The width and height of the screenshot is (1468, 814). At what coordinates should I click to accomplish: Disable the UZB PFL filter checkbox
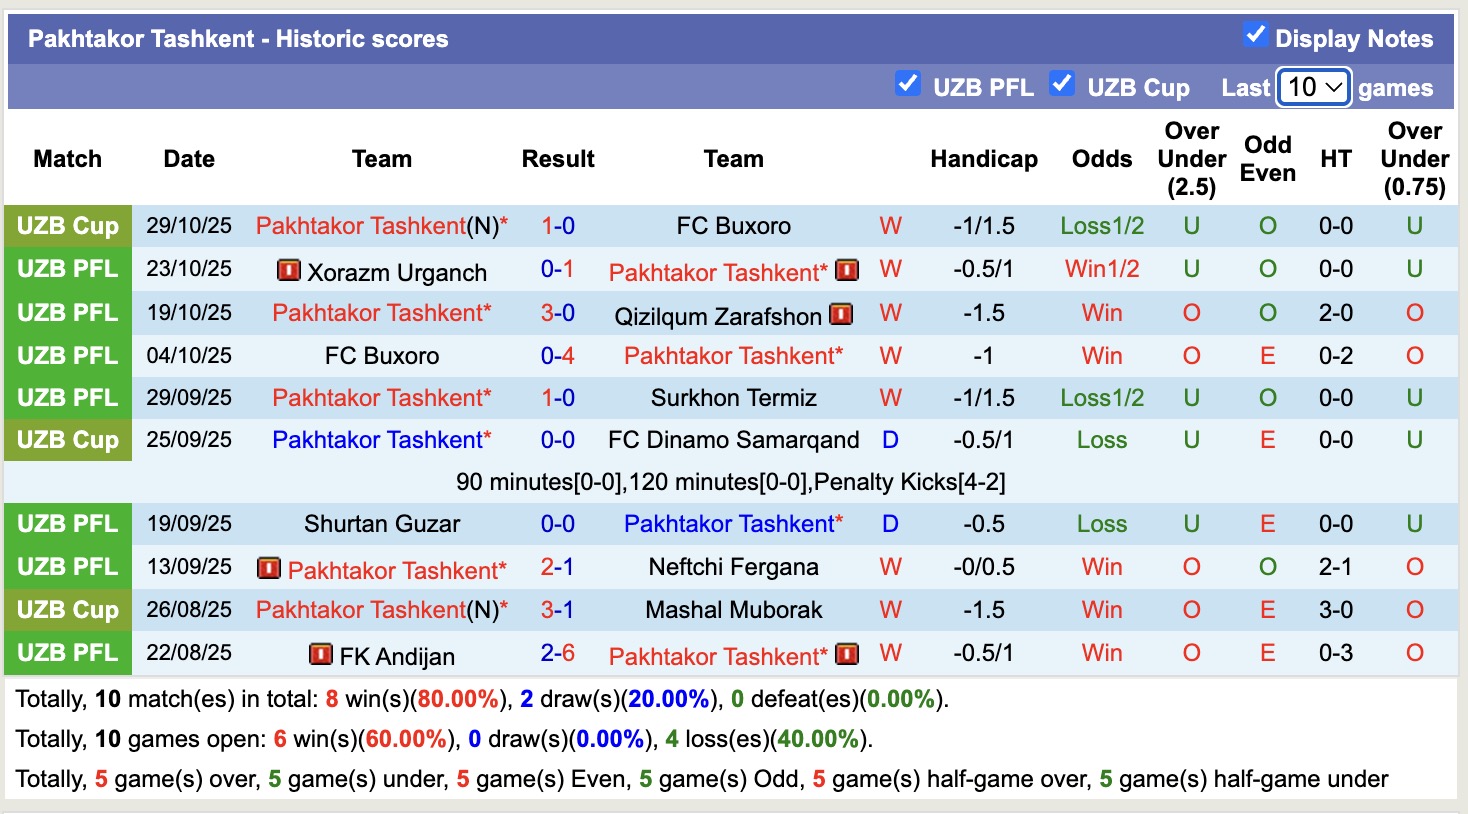tap(908, 84)
